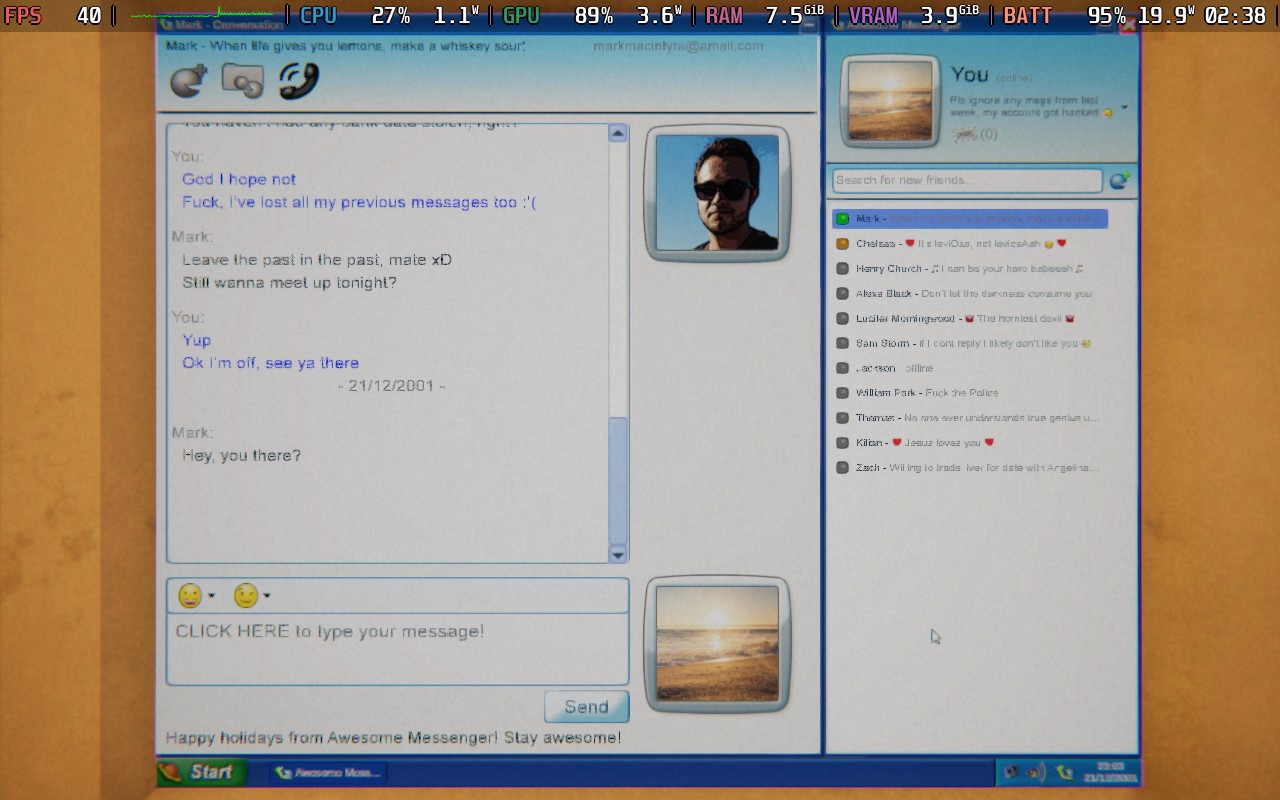Select Henry Church in the contact list

(x=970, y=268)
